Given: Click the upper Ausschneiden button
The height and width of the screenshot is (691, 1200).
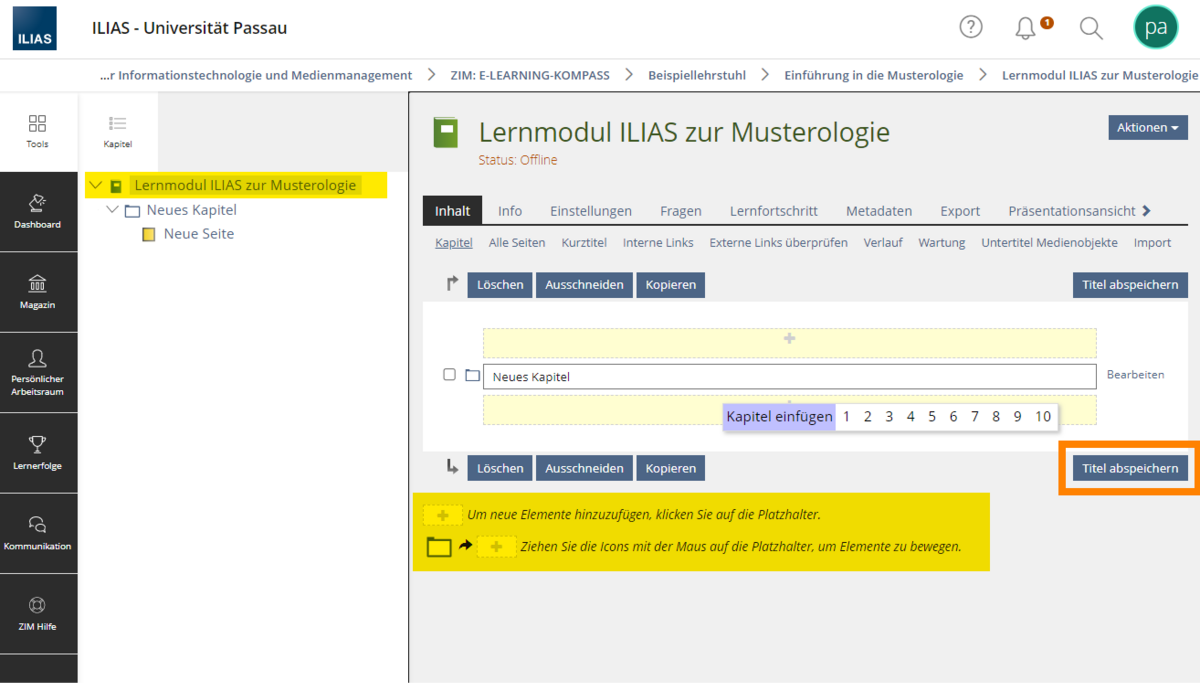Looking at the screenshot, I should (x=584, y=285).
